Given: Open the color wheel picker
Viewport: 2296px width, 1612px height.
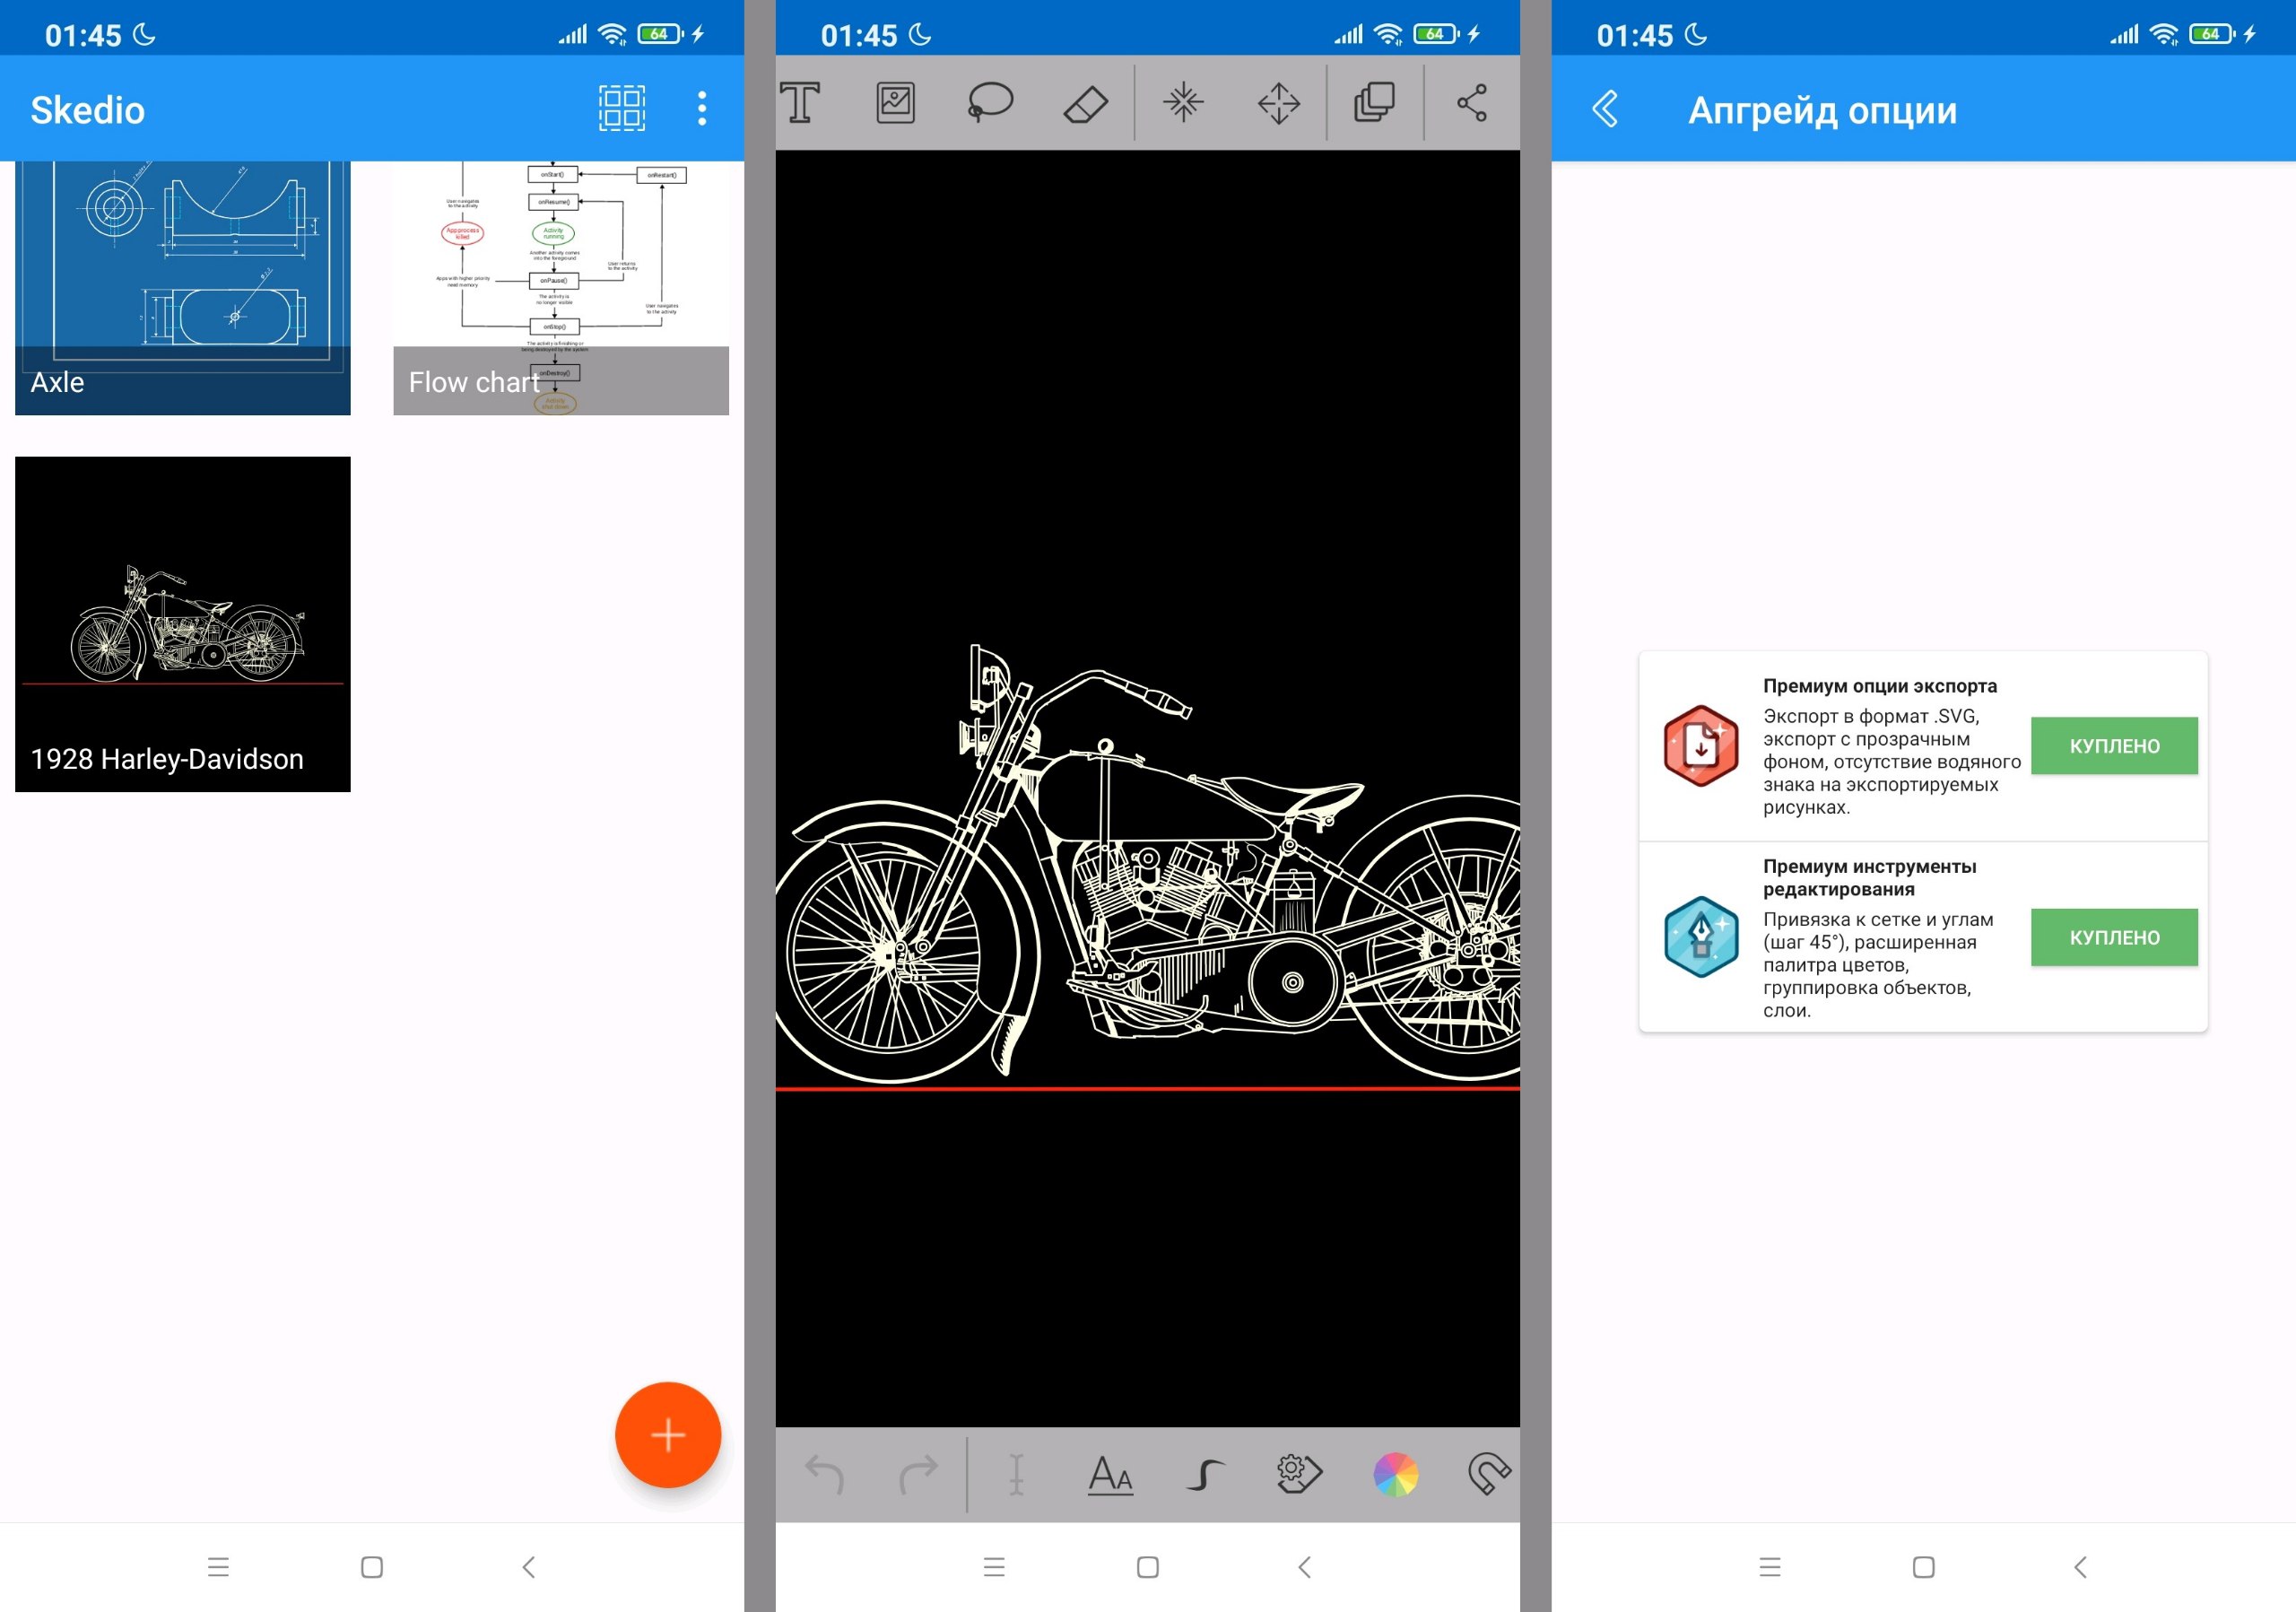Looking at the screenshot, I should pyautogui.click(x=1396, y=1474).
